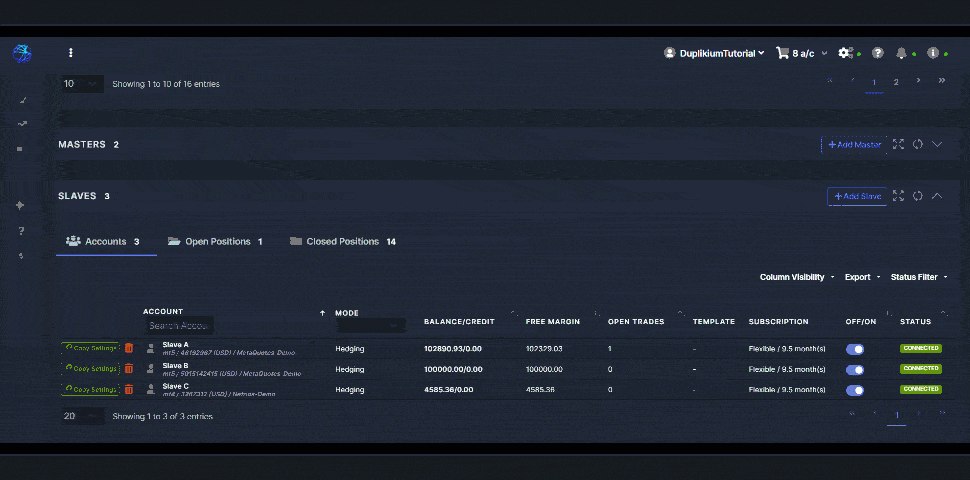Screen dimensions: 970x480
Task: Open the Status Filter dropdown
Action: (918, 277)
